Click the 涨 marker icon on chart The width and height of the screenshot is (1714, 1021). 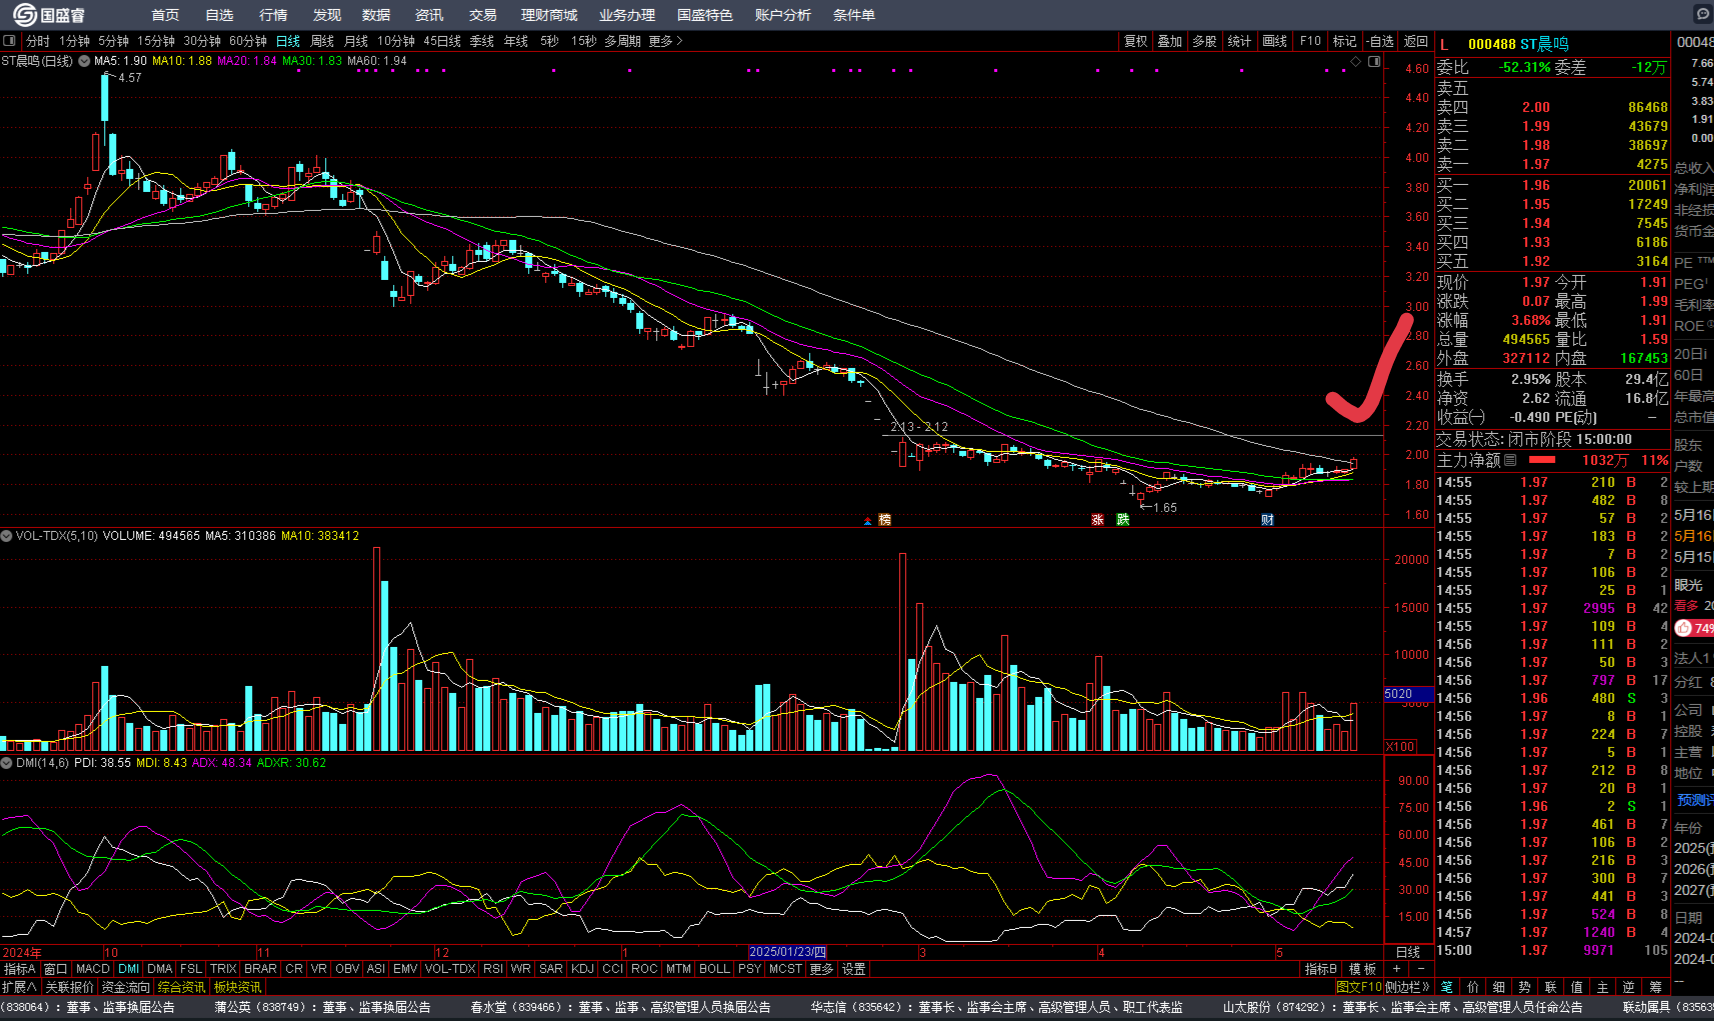[1097, 520]
